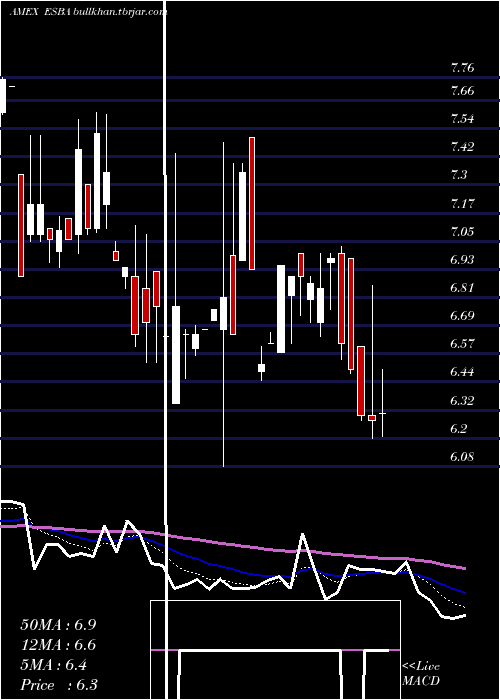Click the 6.57 price axis label
The height and width of the screenshot is (700, 500).
tap(462, 344)
